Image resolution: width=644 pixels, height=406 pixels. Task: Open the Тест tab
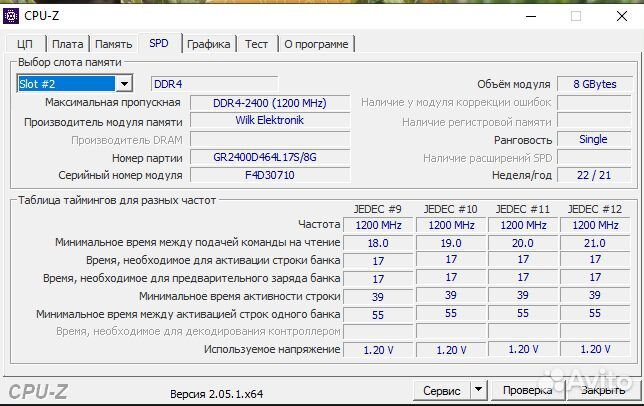point(256,44)
